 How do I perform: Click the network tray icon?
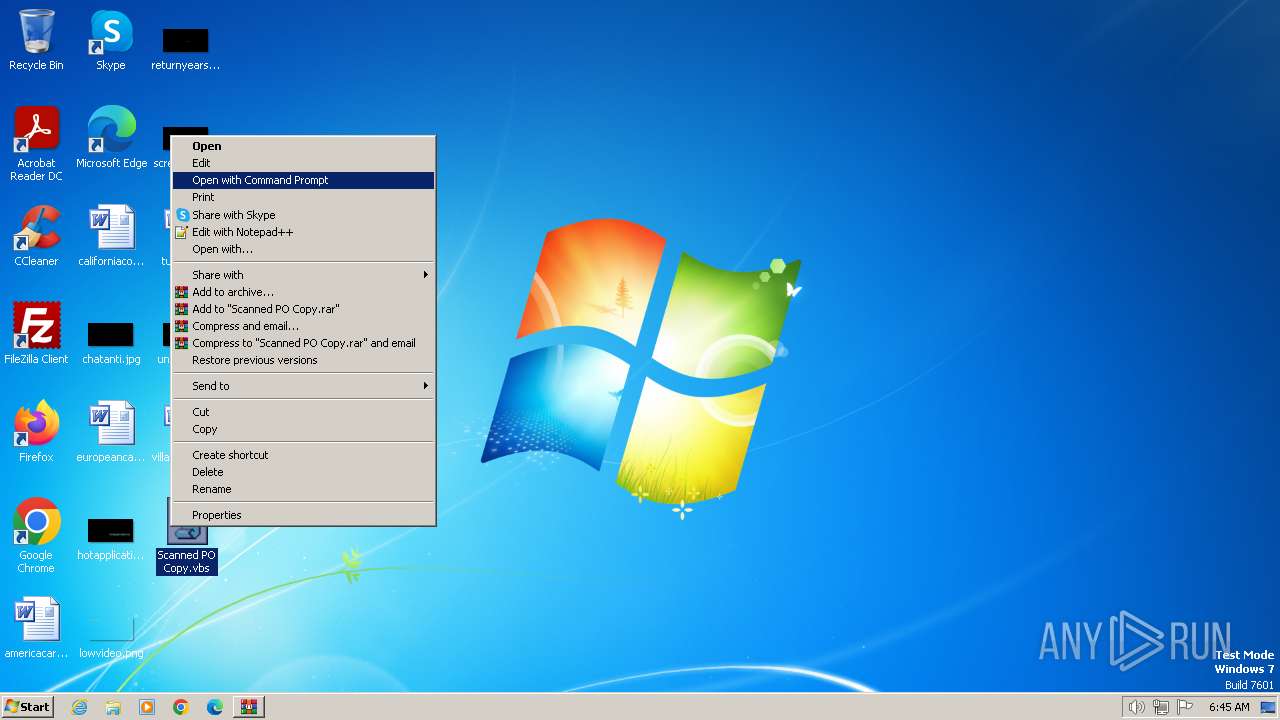[1161, 707]
